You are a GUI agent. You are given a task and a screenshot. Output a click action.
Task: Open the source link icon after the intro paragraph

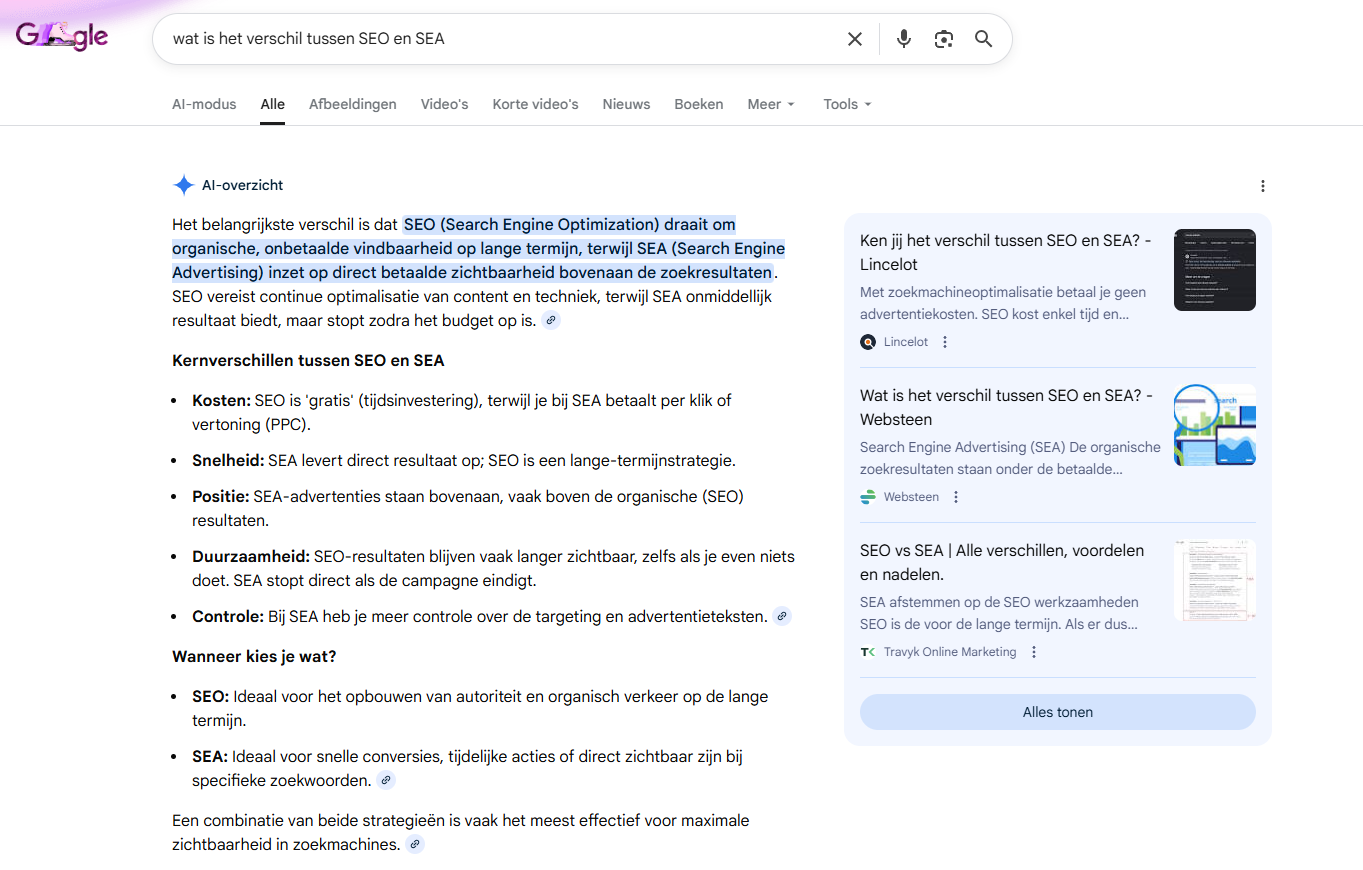click(x=550, y=319)
